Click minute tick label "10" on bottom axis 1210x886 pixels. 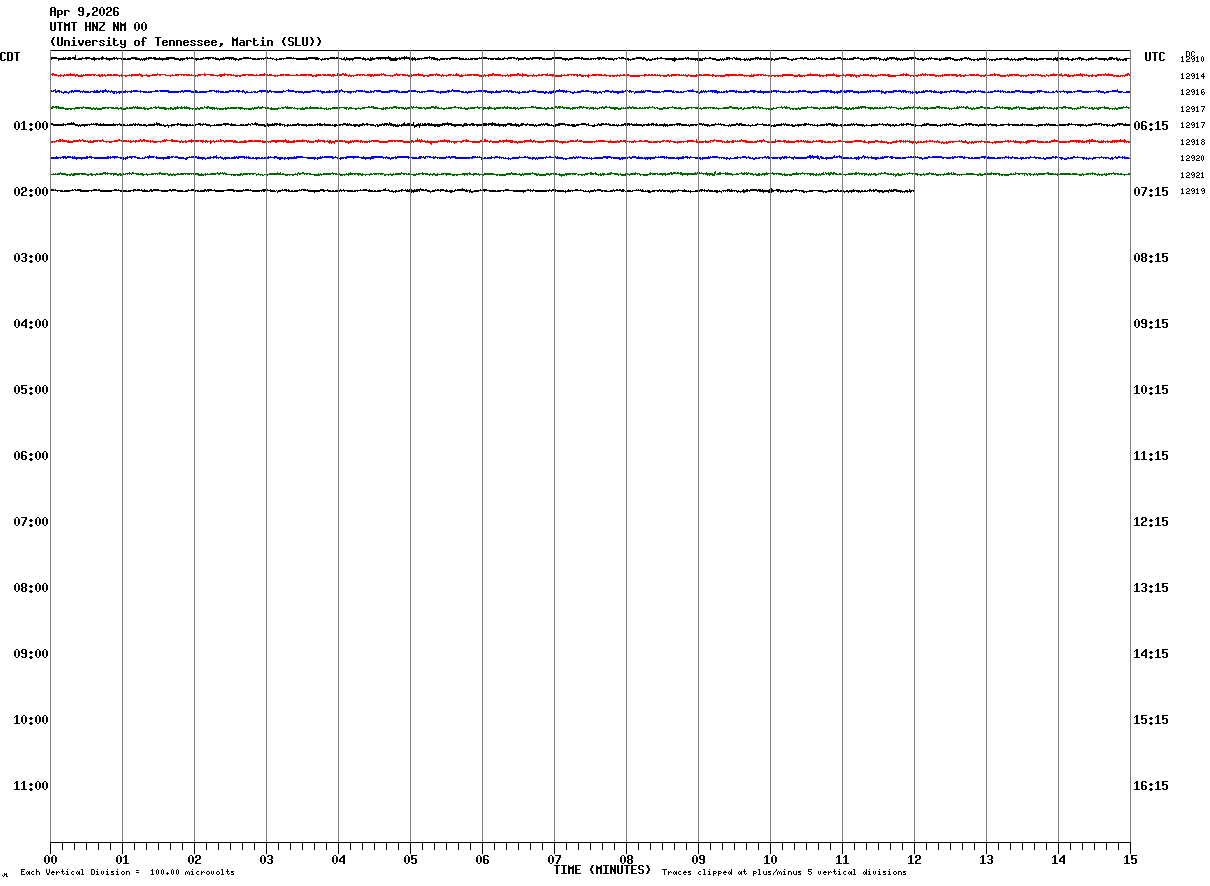pos(770,860)
